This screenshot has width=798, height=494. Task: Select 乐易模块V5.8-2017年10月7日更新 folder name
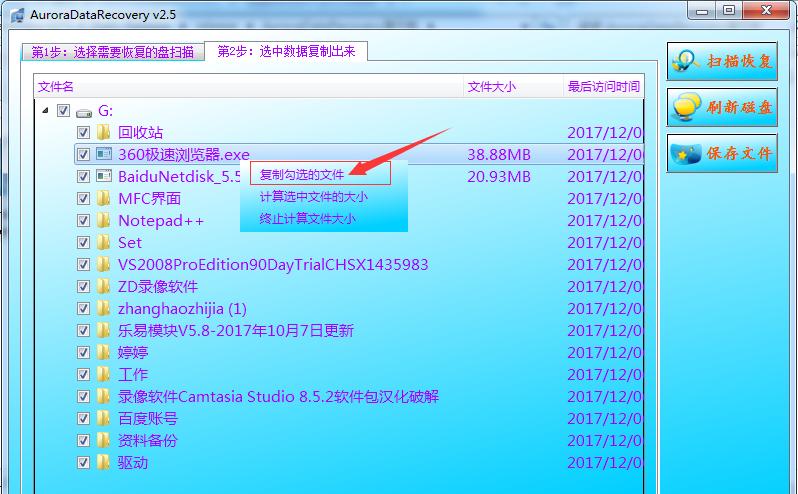click(x=236, y=331)
